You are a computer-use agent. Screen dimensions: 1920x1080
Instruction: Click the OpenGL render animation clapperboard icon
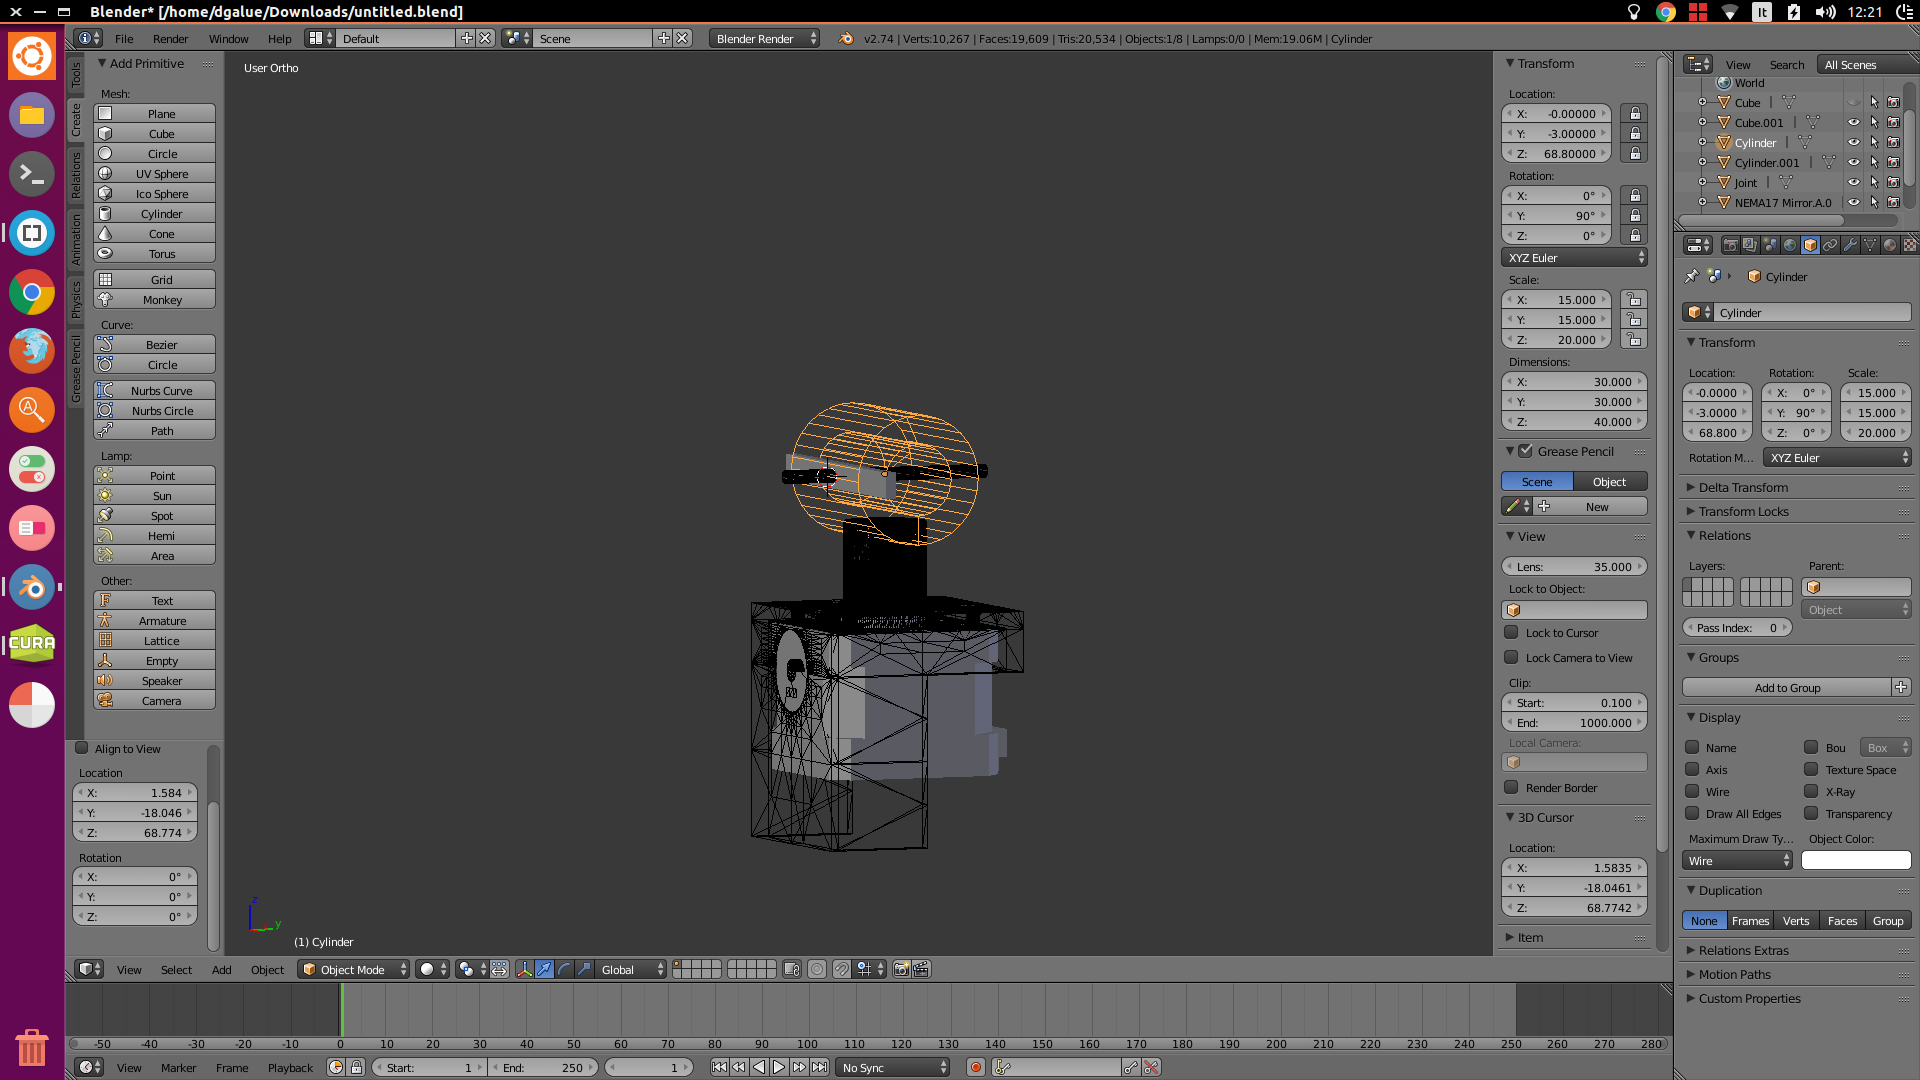tap(921, 969)
